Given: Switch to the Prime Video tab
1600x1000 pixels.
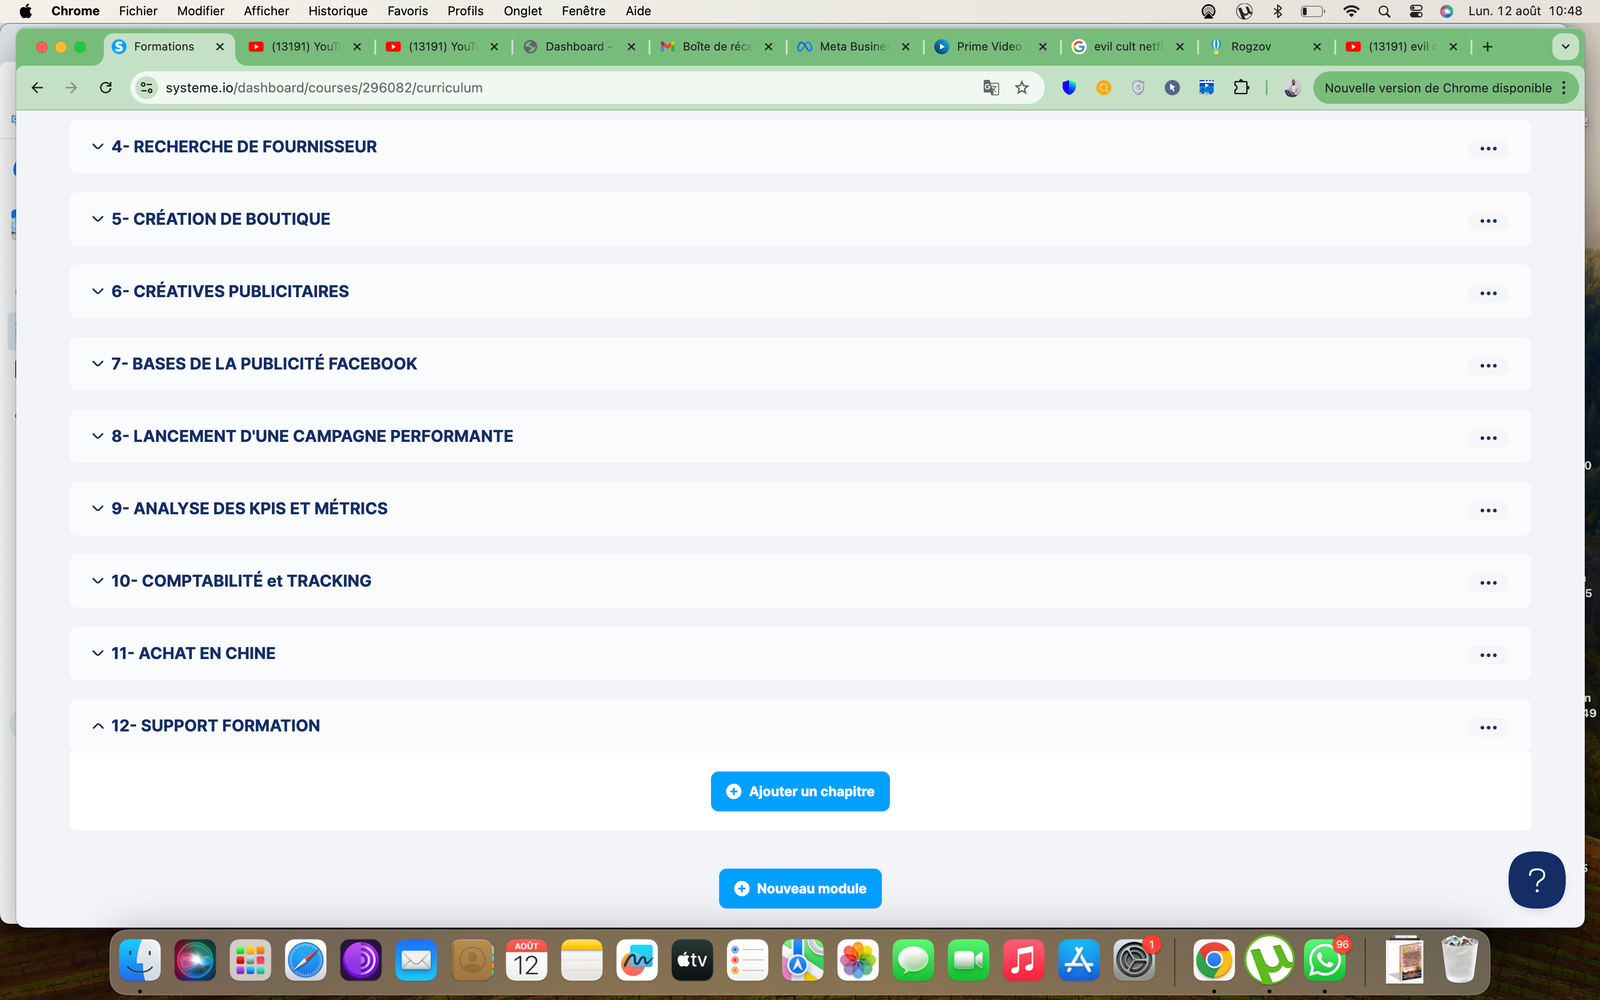Looking at the screenshot, I should pos(987,47).
